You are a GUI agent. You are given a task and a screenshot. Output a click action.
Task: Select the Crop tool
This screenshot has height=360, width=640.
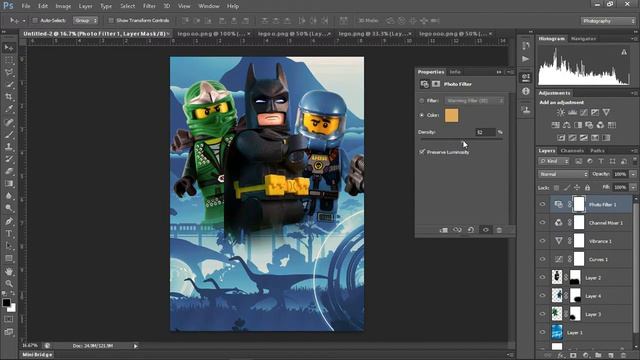(9, 97)
